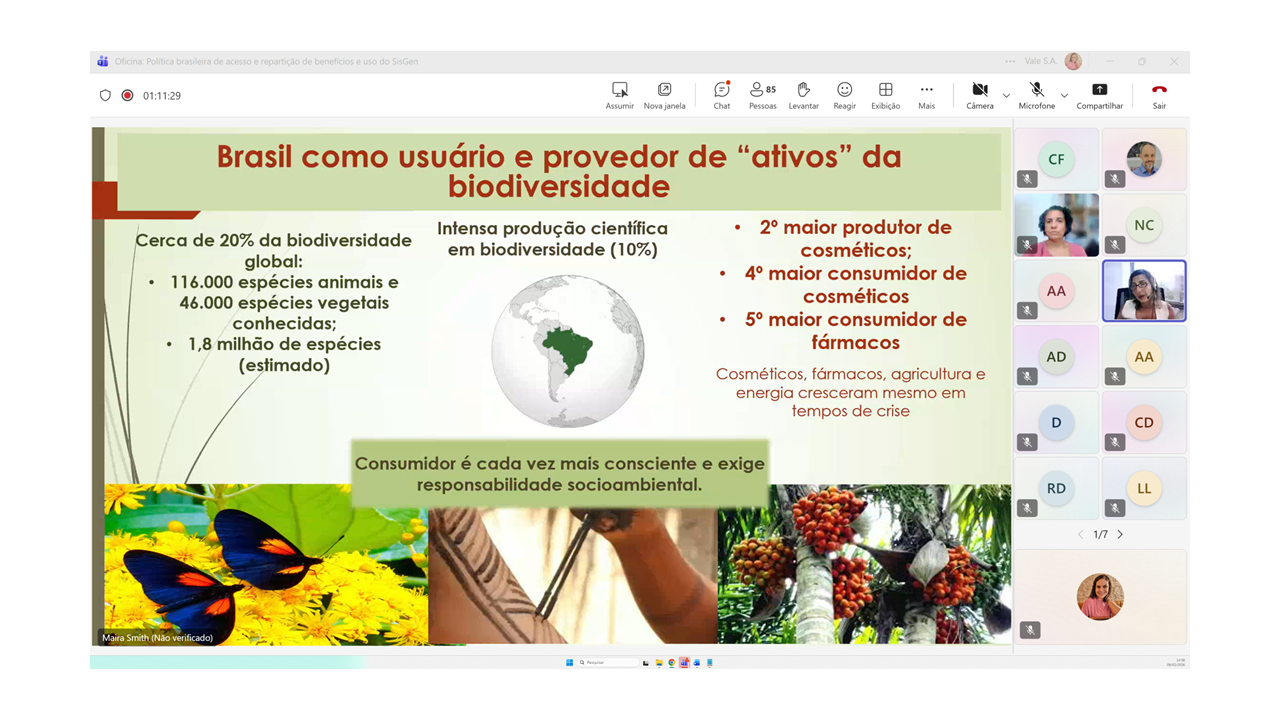Select the highlighted active speaker video tile
Viewport: 1280px width, 720px height.
(1144, 291)
